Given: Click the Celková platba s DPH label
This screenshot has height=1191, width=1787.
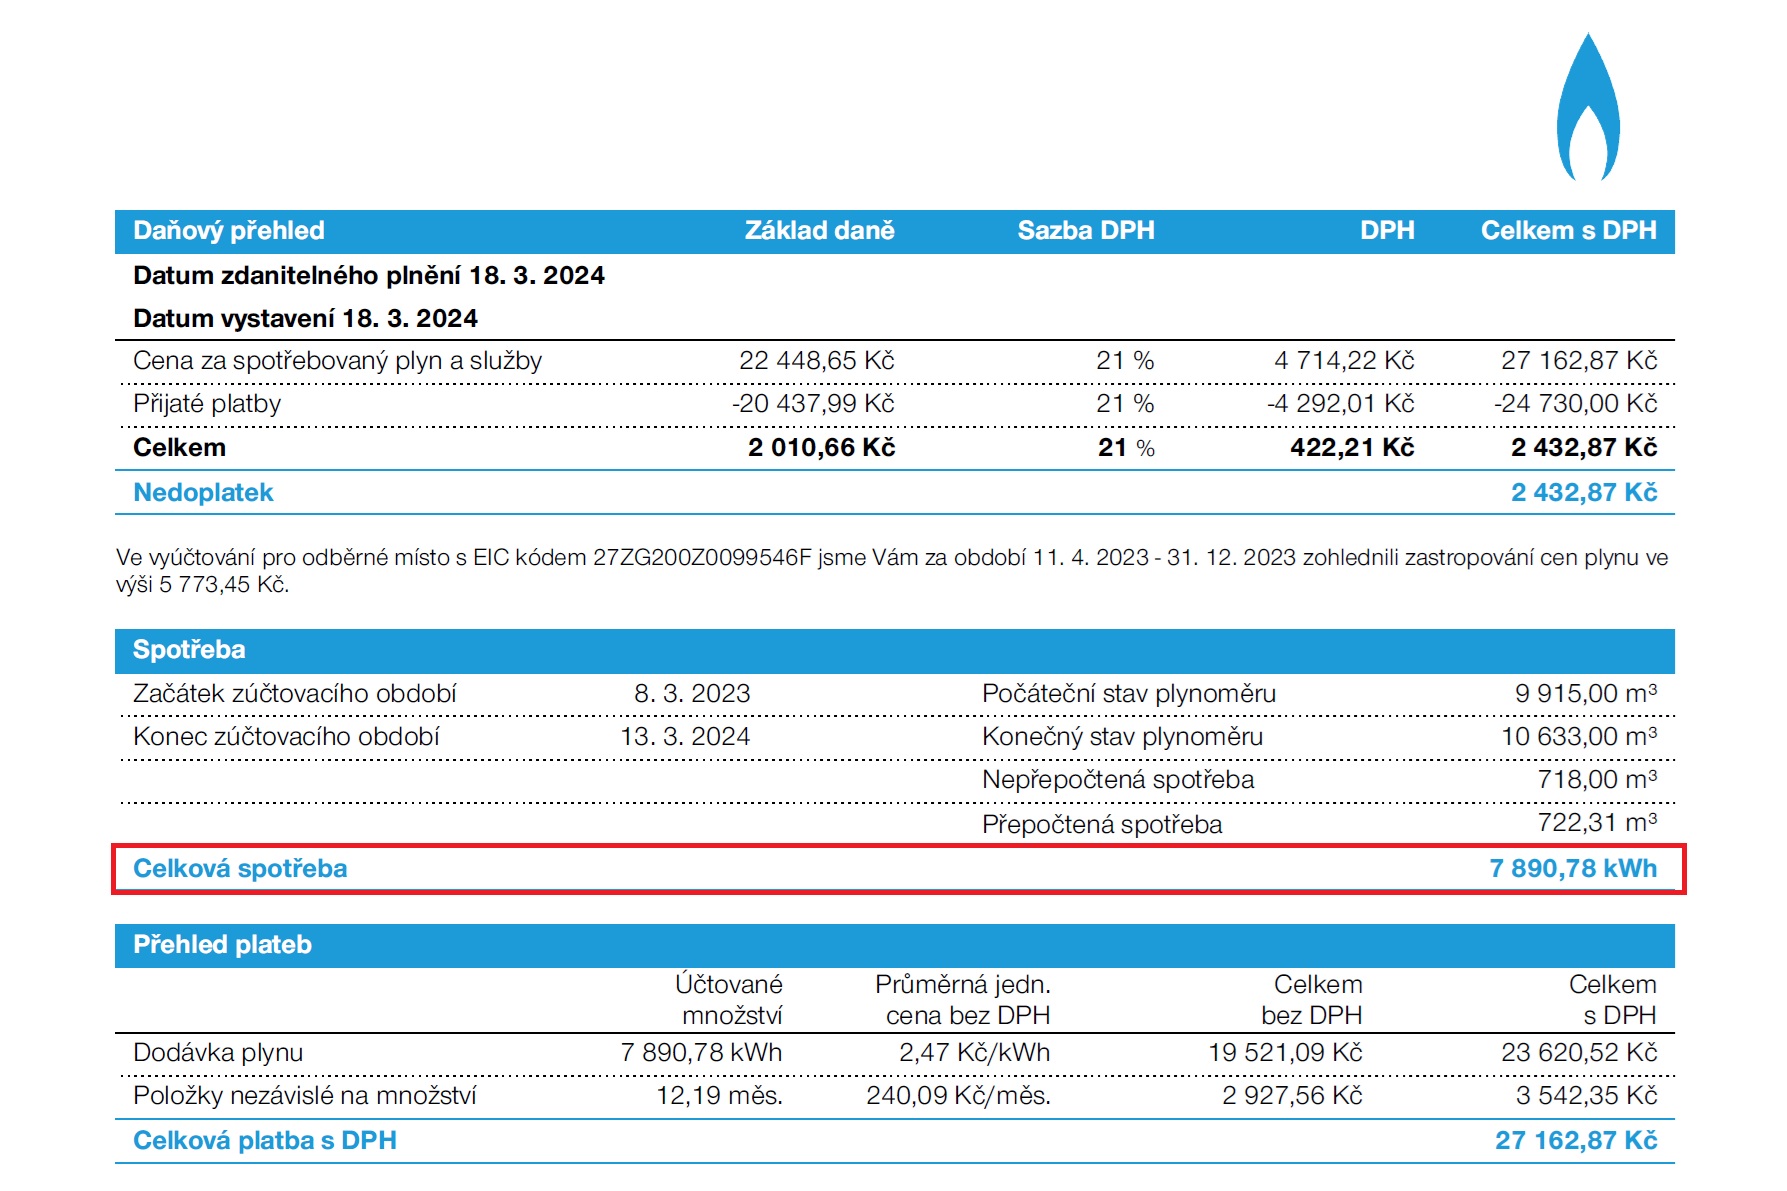Looking at the screenshot, I should [265, 1141].
